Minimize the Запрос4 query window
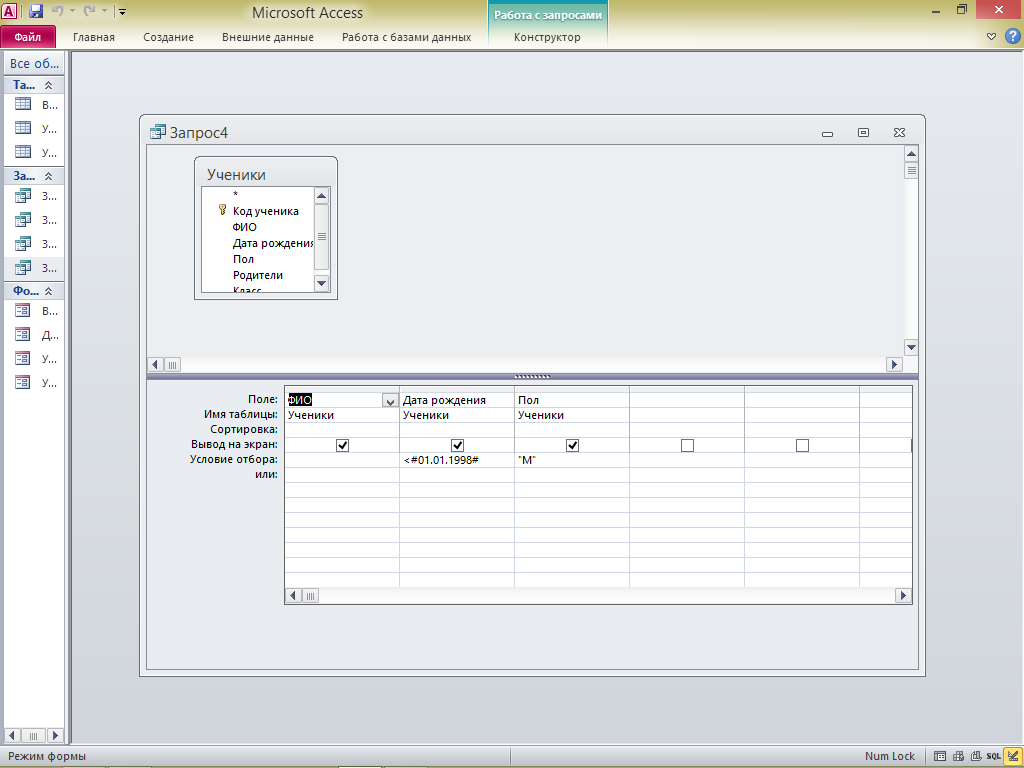 [827, 133]
